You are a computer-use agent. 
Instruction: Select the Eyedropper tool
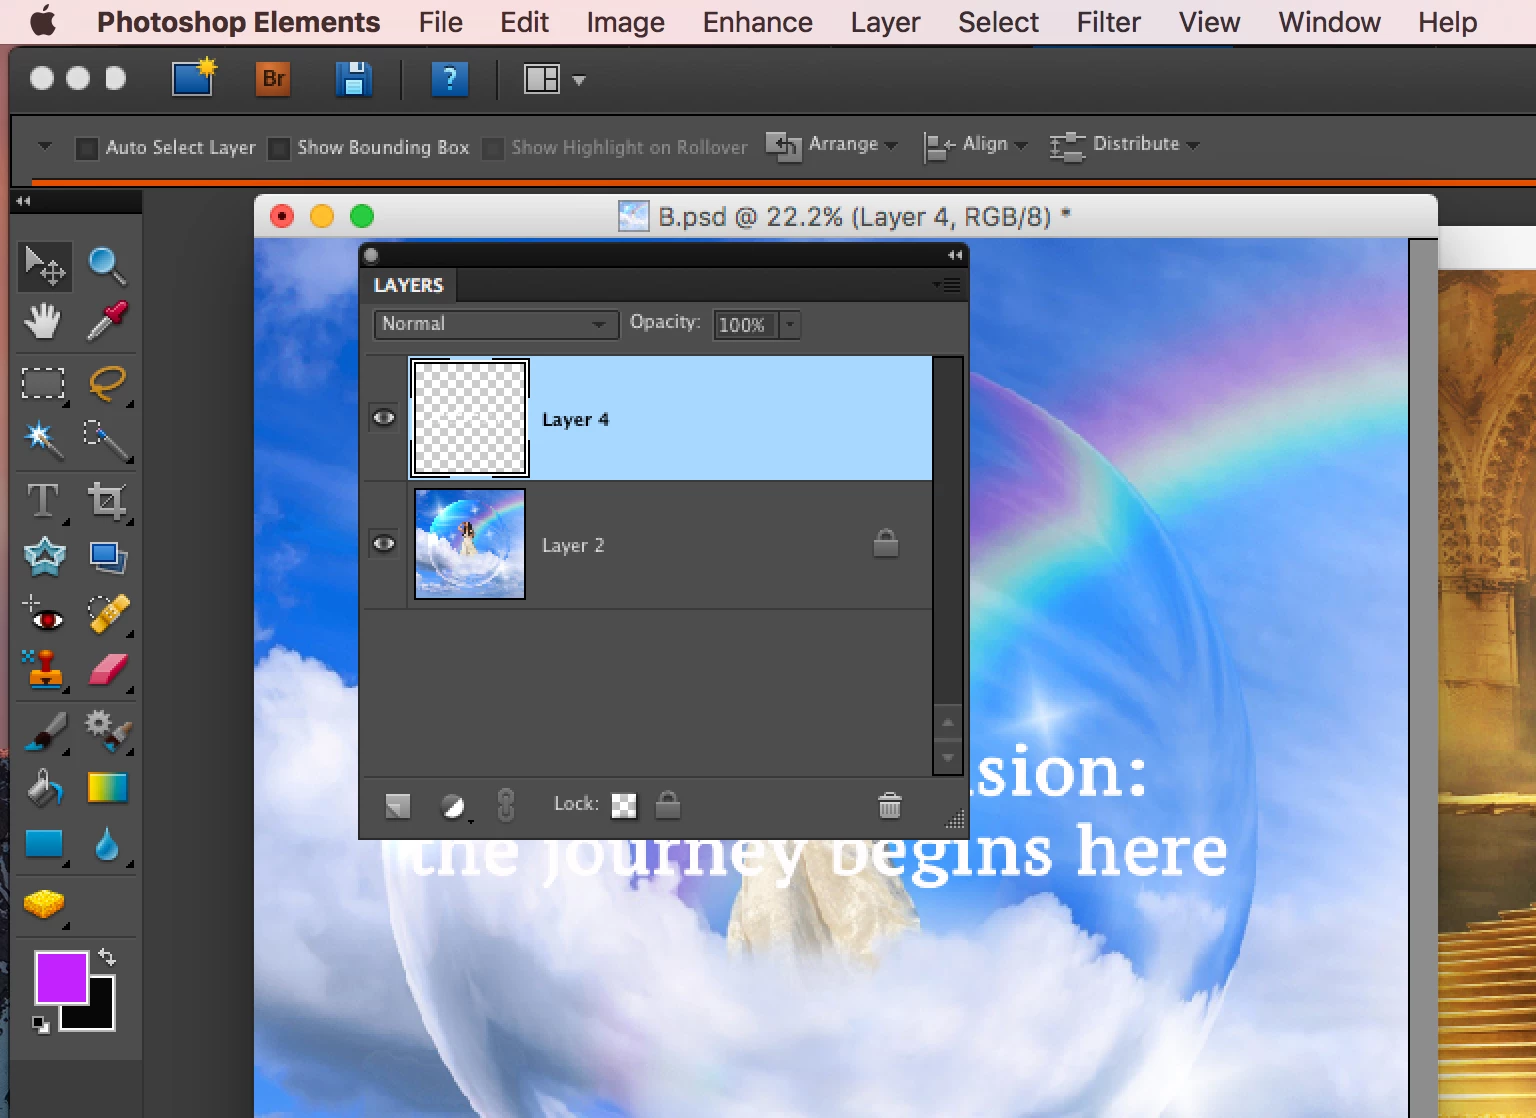tap(107, 321)
